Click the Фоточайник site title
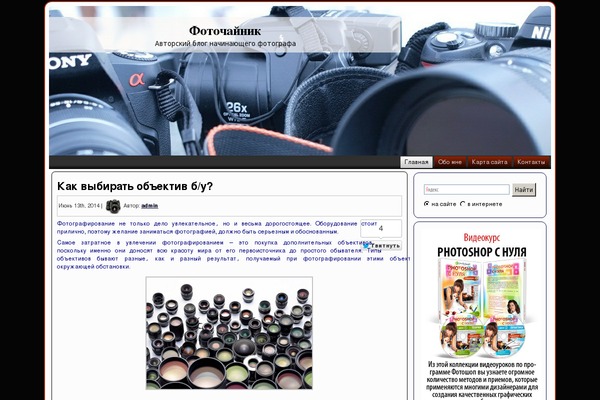600x400 pixels. pos(225,31)
